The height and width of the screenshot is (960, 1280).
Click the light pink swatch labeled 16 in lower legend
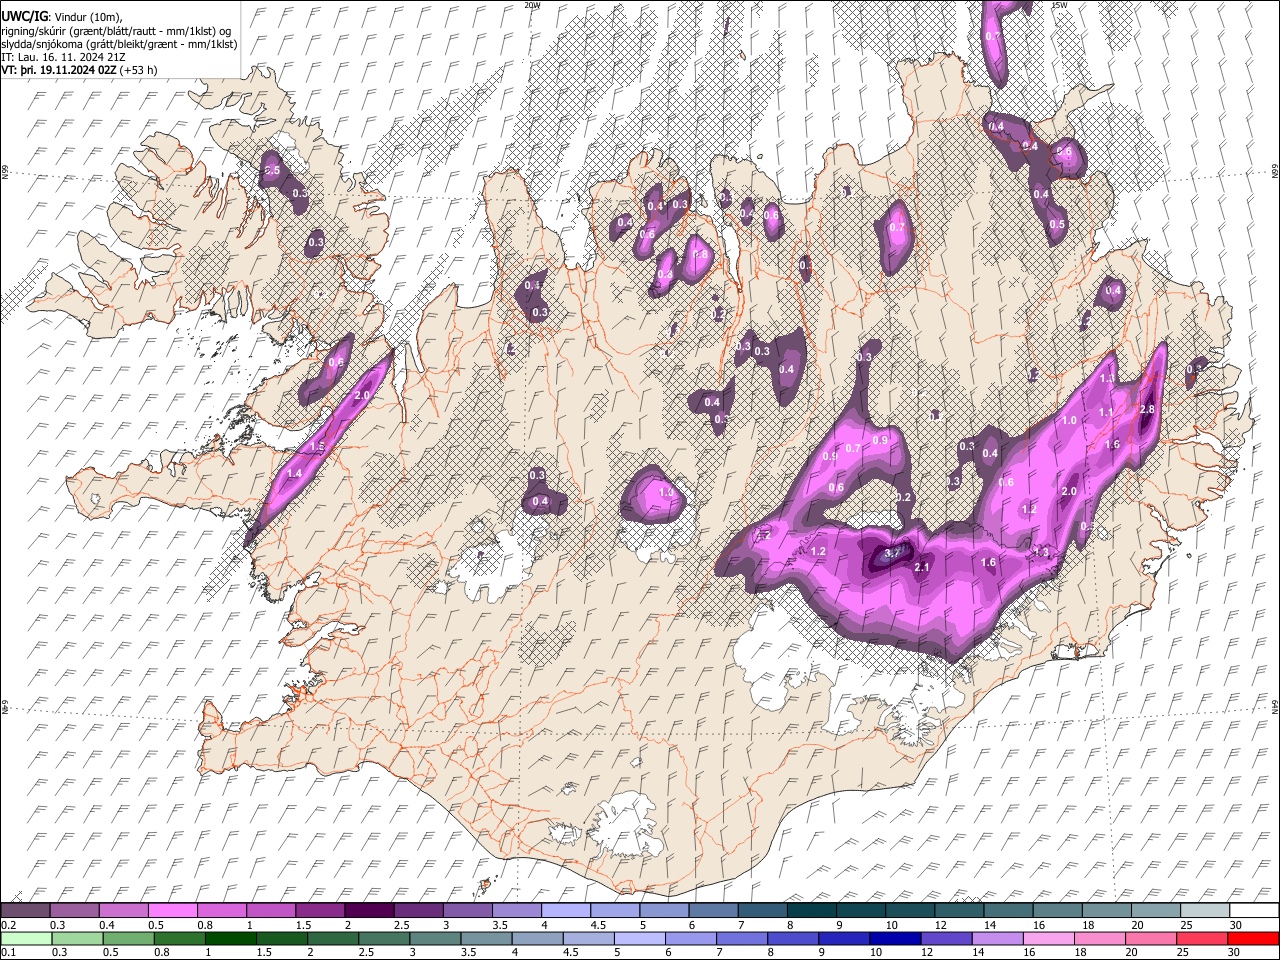[x=1048, y=938]
